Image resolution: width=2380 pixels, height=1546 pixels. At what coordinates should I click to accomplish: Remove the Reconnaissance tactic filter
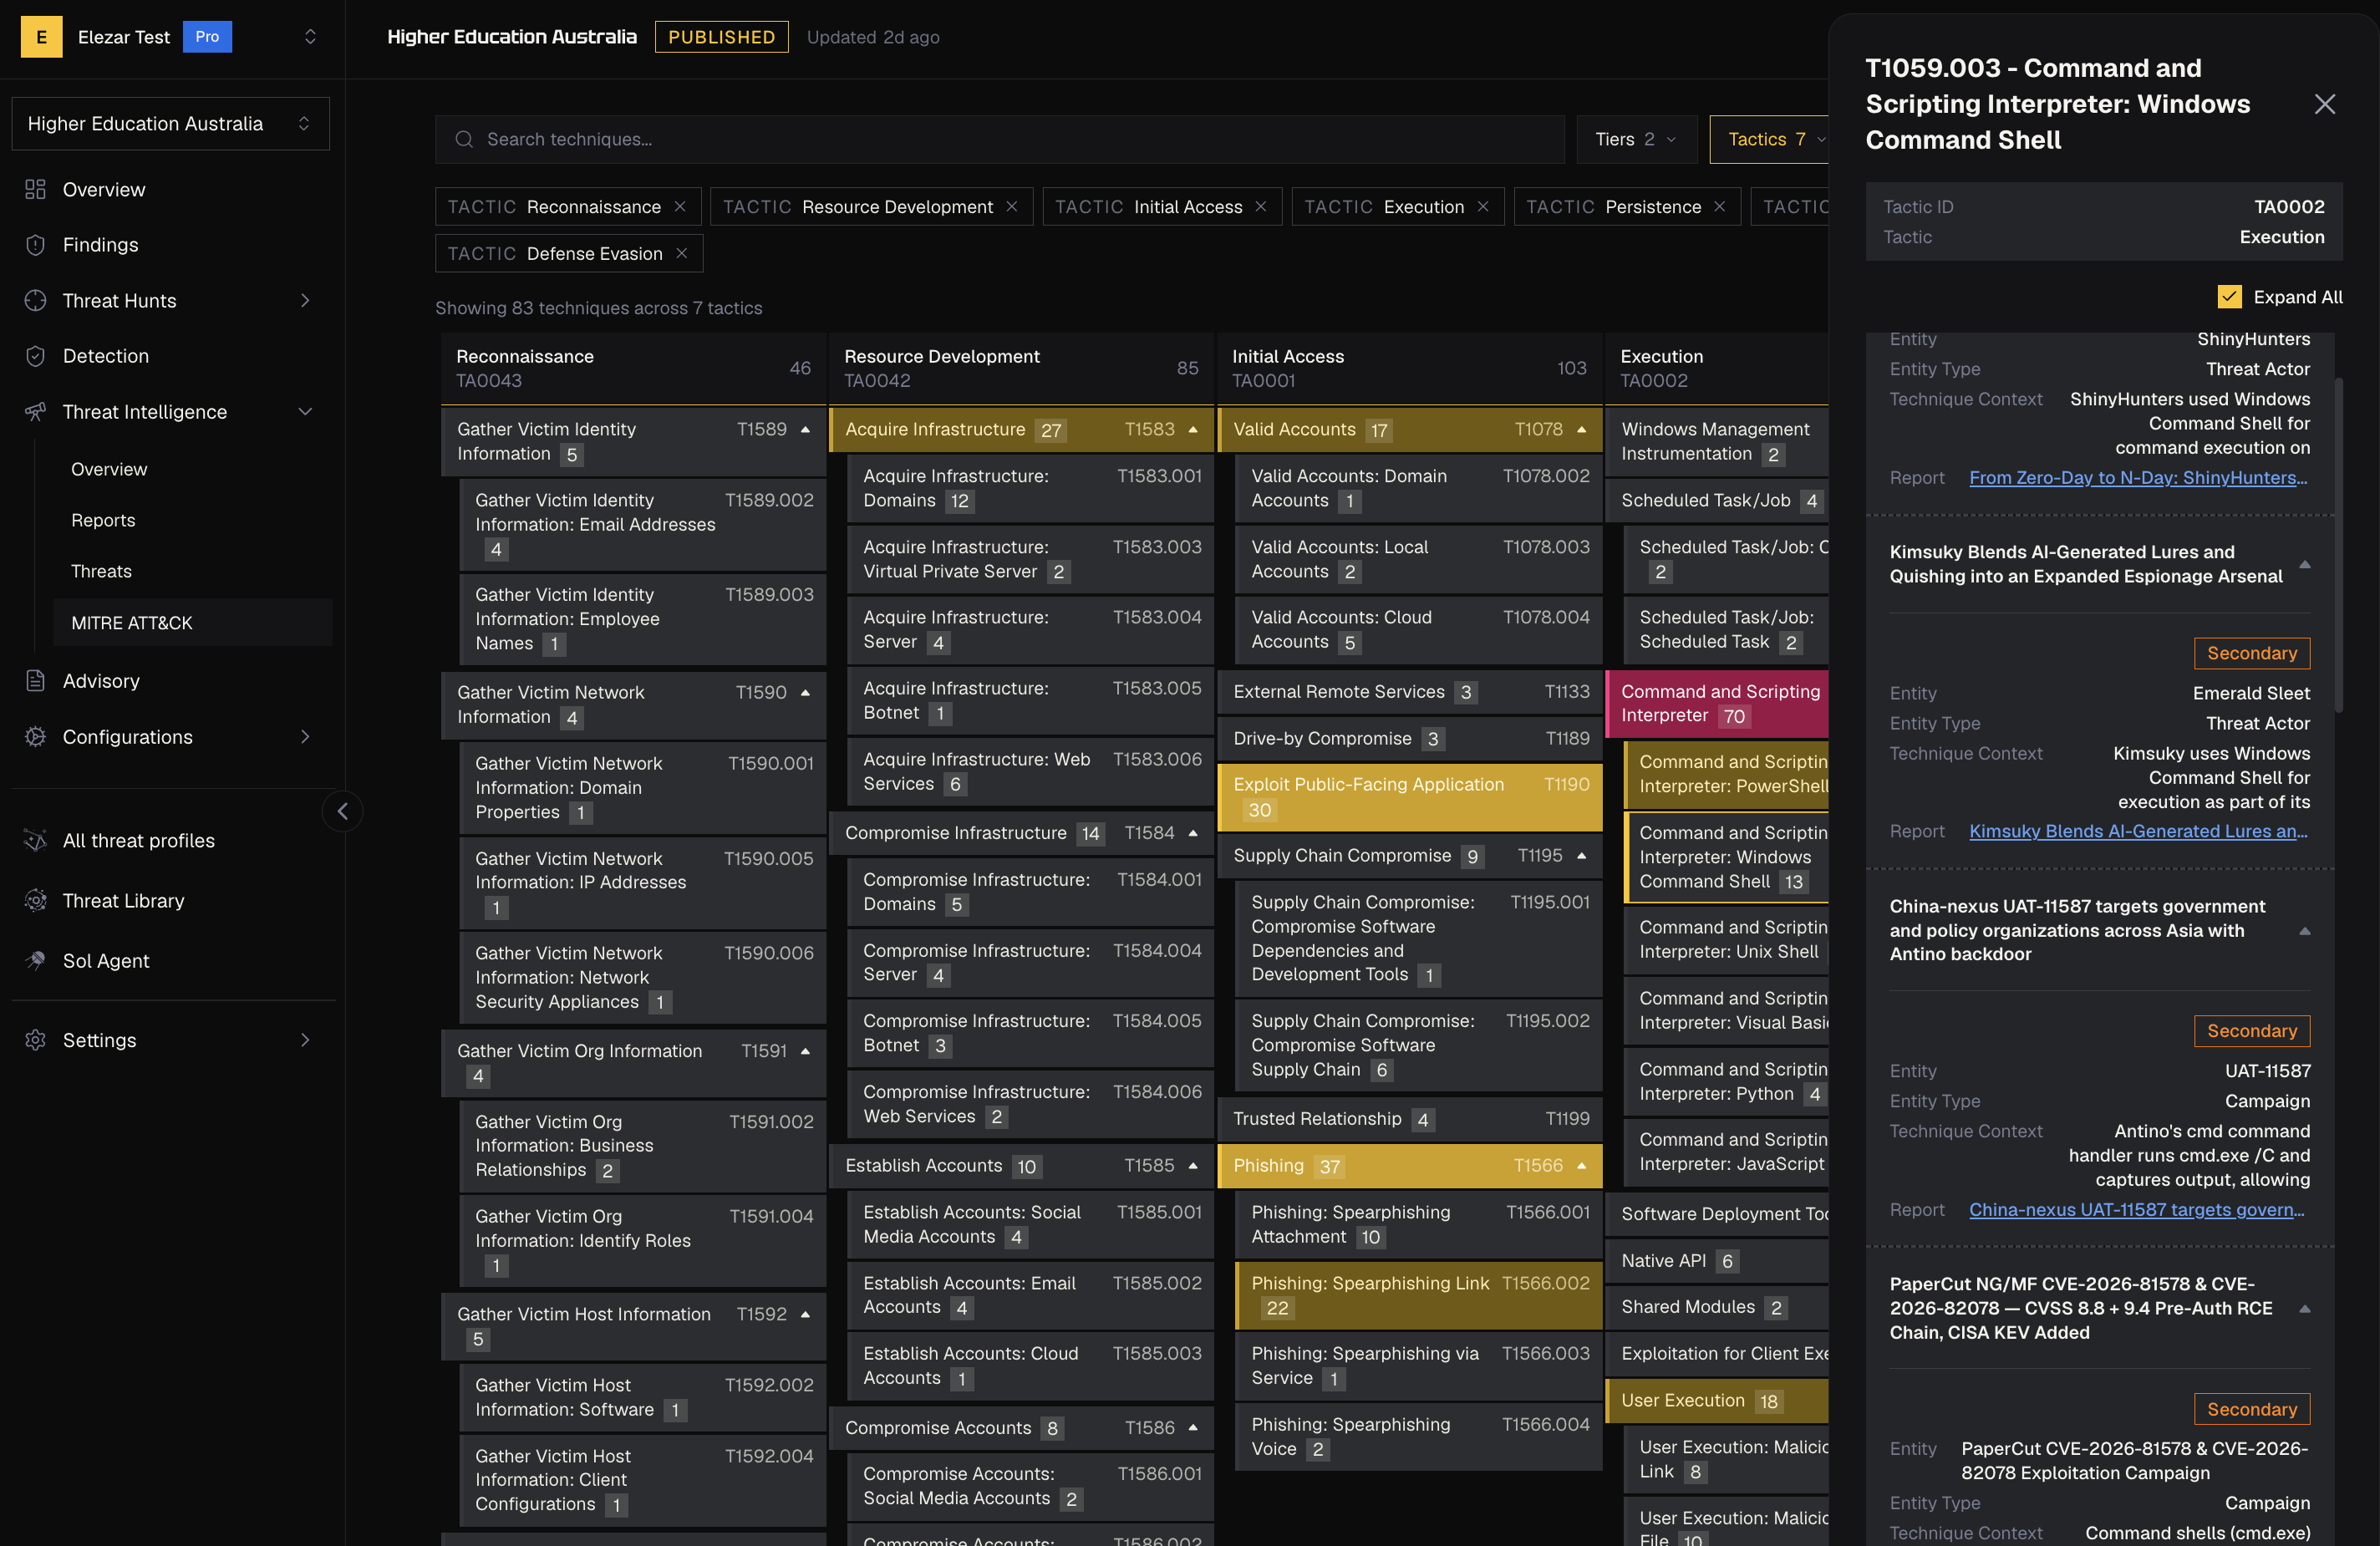coord(680,206)
